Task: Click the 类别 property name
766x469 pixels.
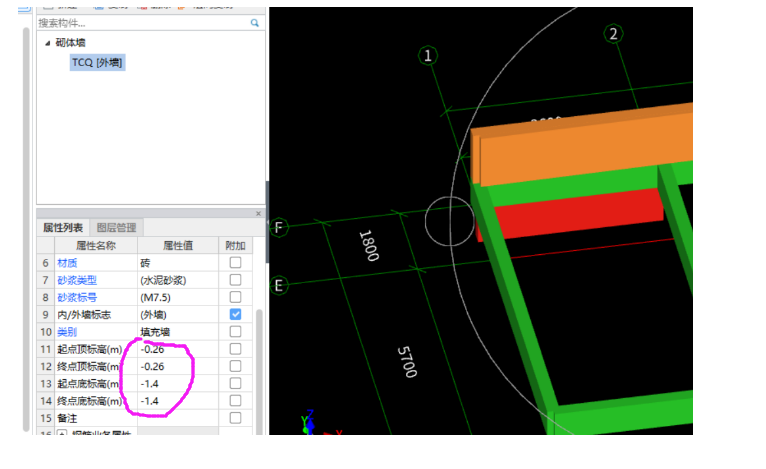Action: click(67, 332)
